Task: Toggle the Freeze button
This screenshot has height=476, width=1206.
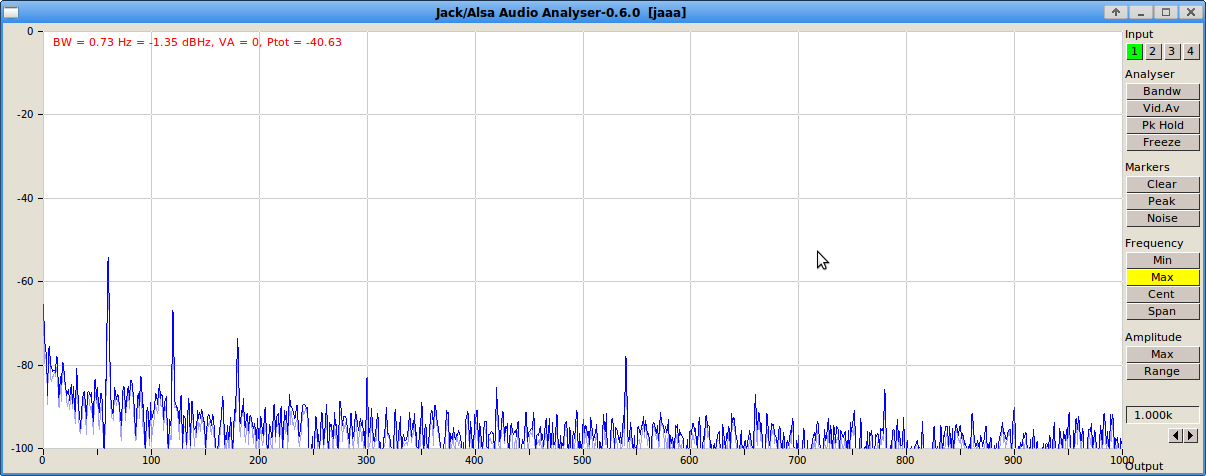Action: pyautogui.click(x=1162, y=142)
